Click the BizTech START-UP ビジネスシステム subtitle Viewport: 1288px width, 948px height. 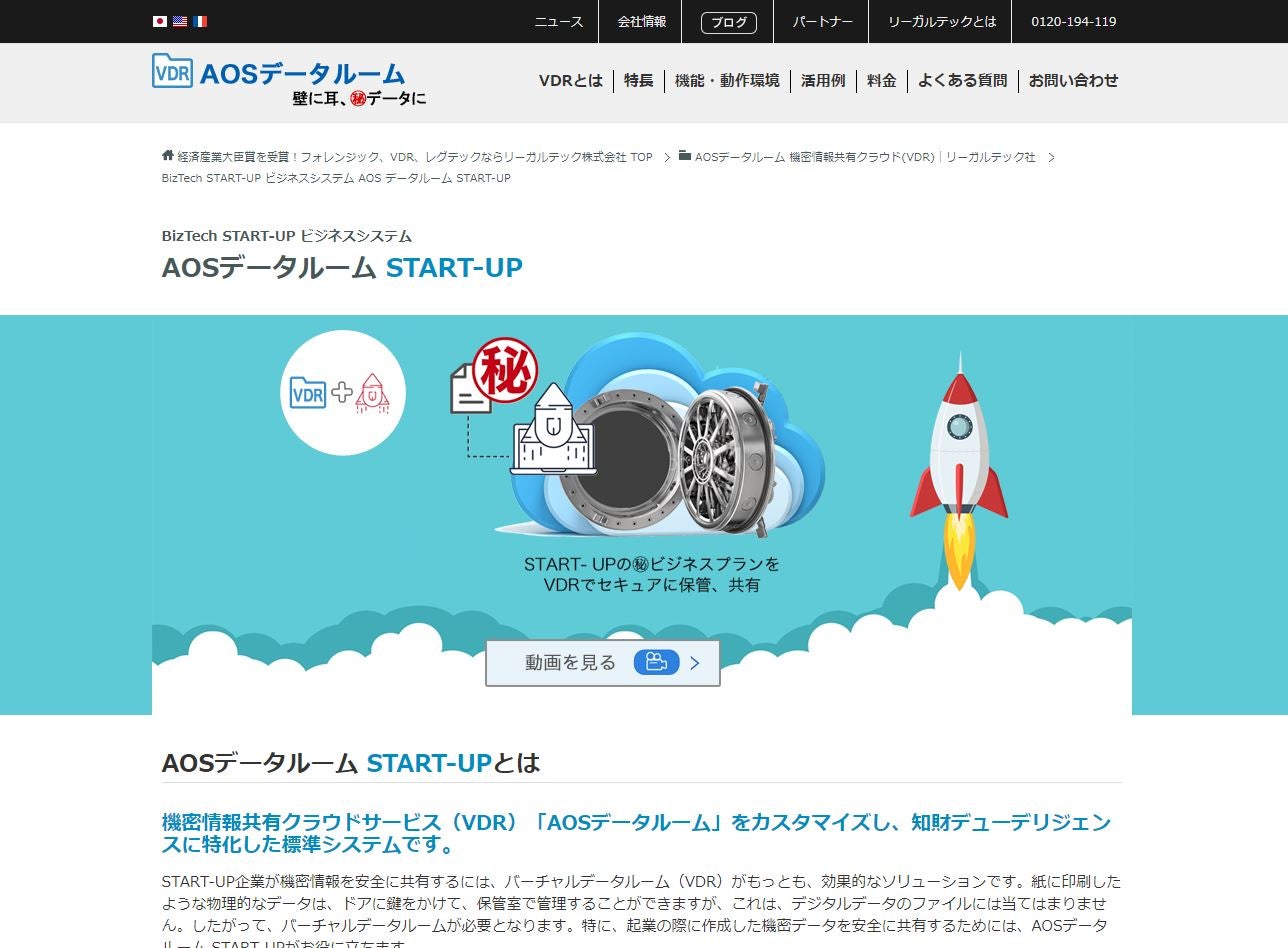point(287,236)
